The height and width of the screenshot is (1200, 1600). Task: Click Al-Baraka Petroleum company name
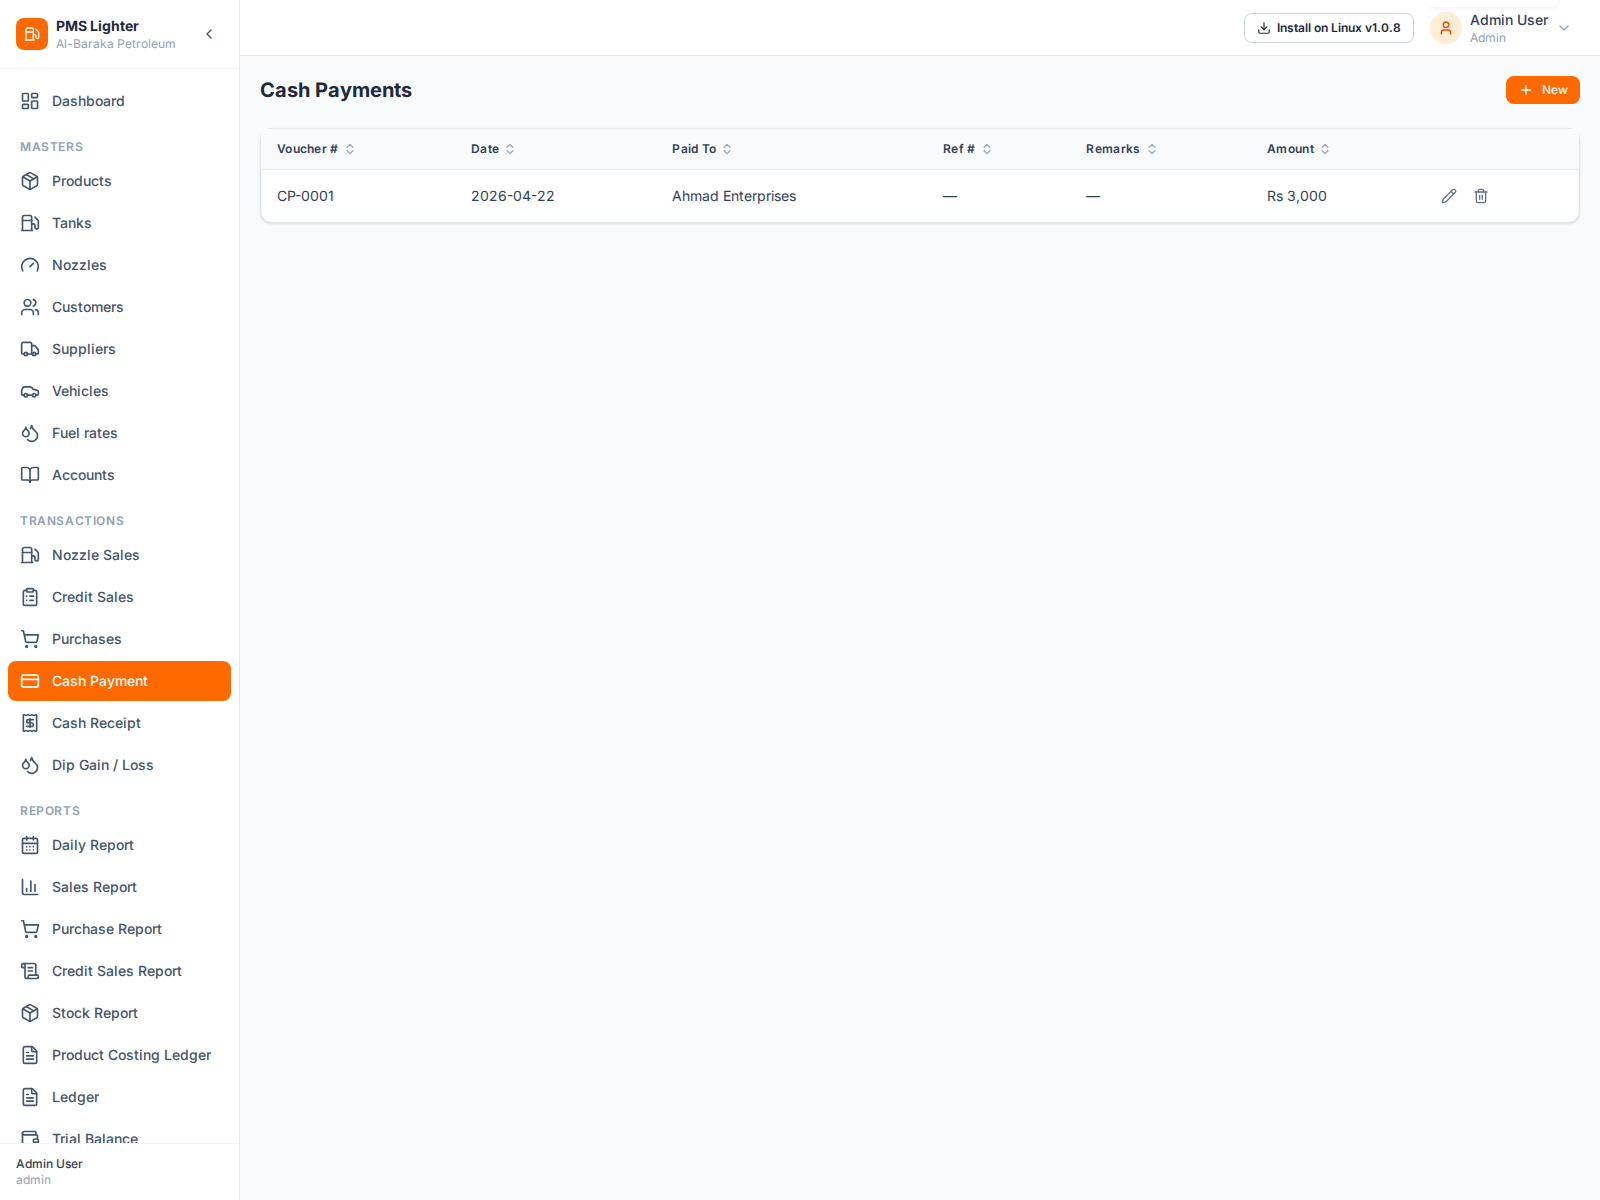click(116, 44)
